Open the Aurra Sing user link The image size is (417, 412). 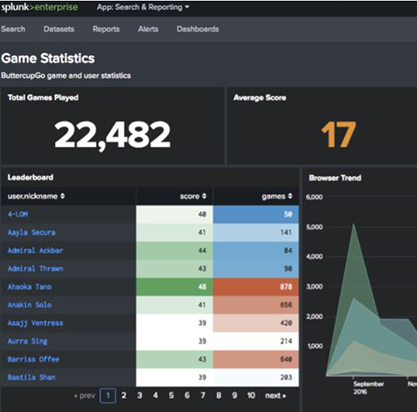point(27,341)
